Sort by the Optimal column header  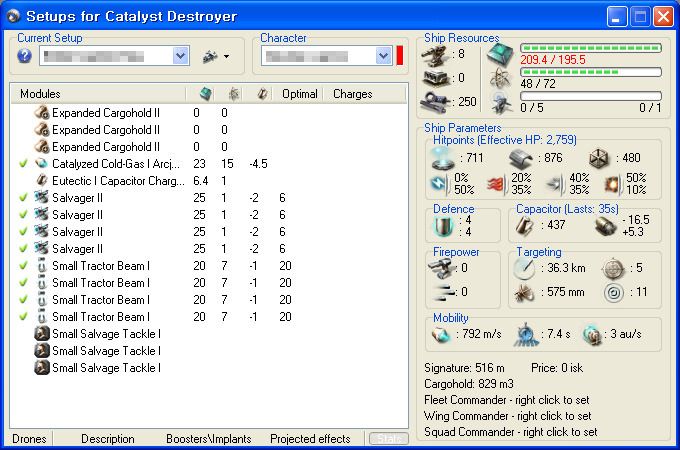pyautogui.click(x=299, y=94)
